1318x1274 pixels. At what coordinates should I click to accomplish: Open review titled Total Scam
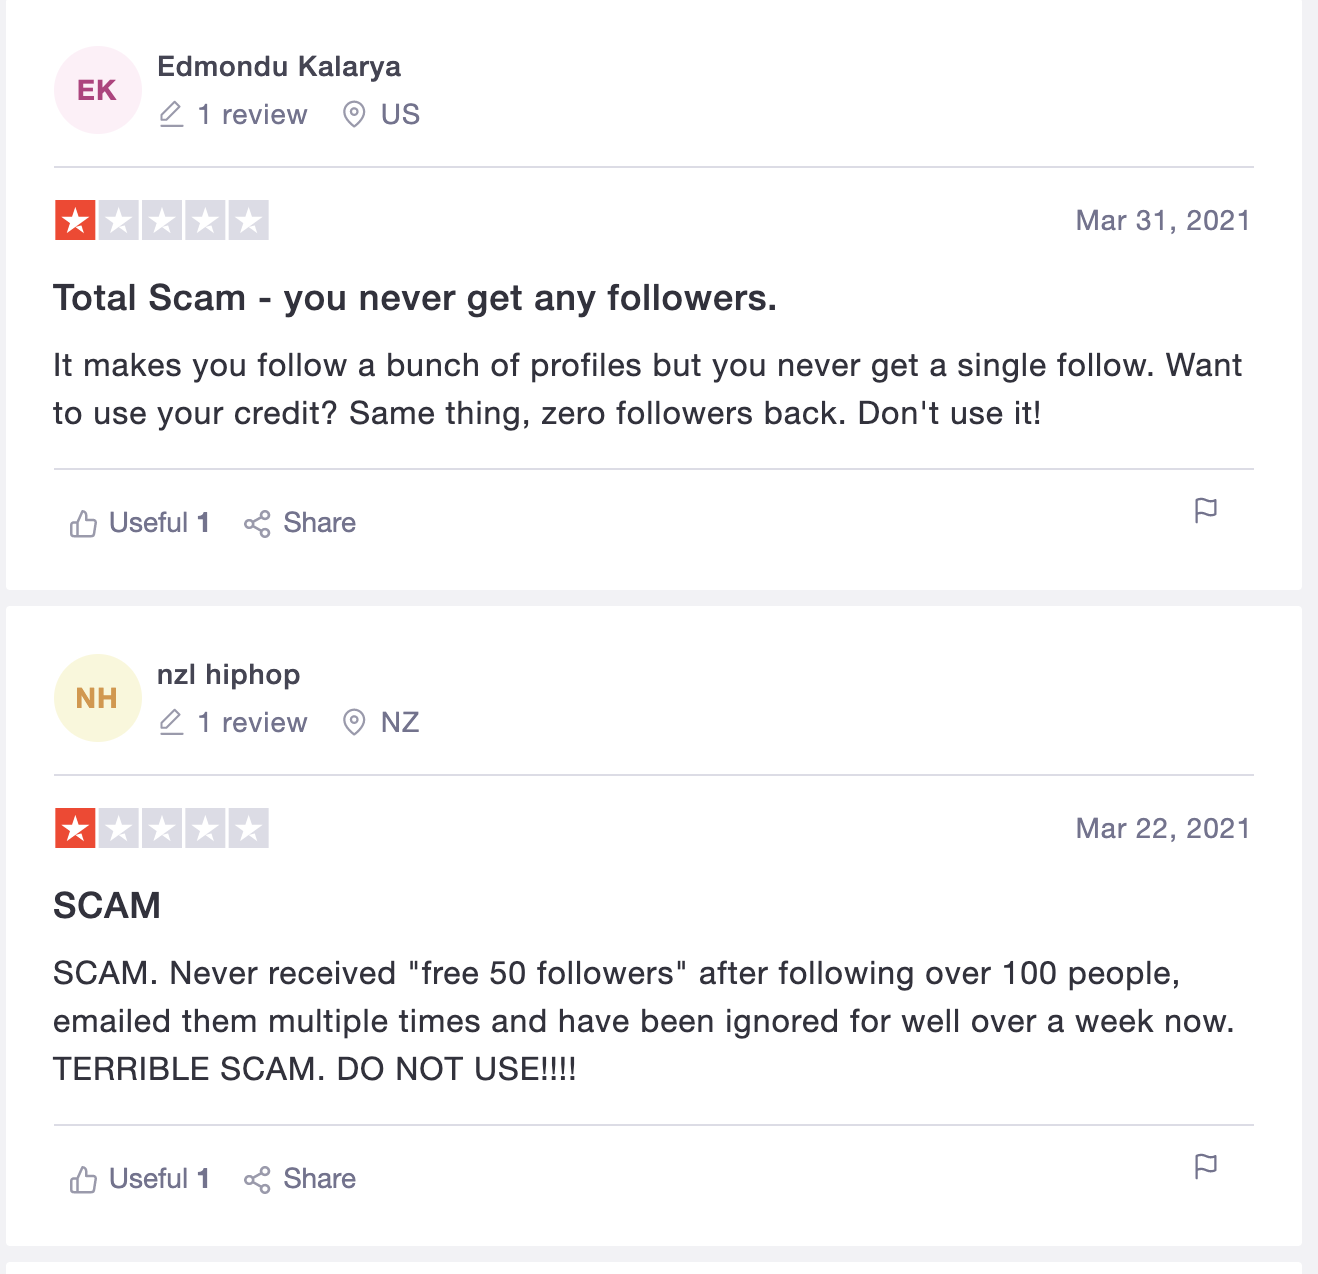tap(414, 298)
